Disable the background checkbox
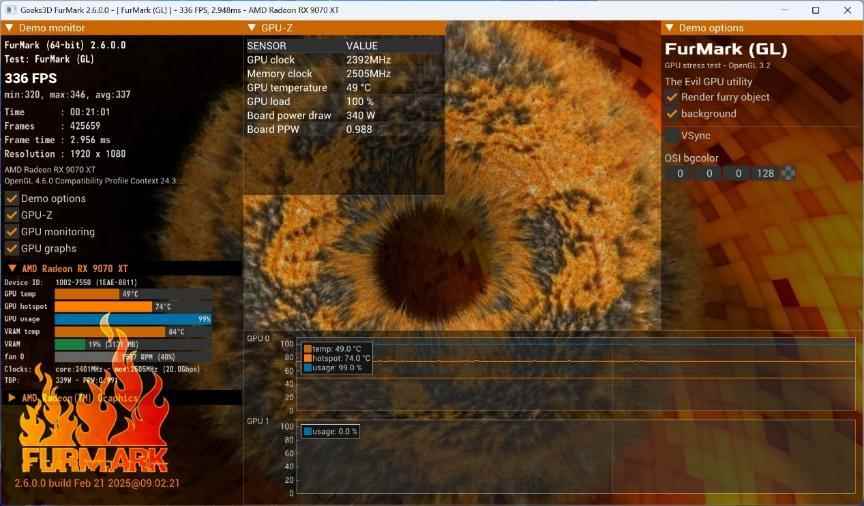This screenshot has height=506, width=864. (x=672, y=114)
